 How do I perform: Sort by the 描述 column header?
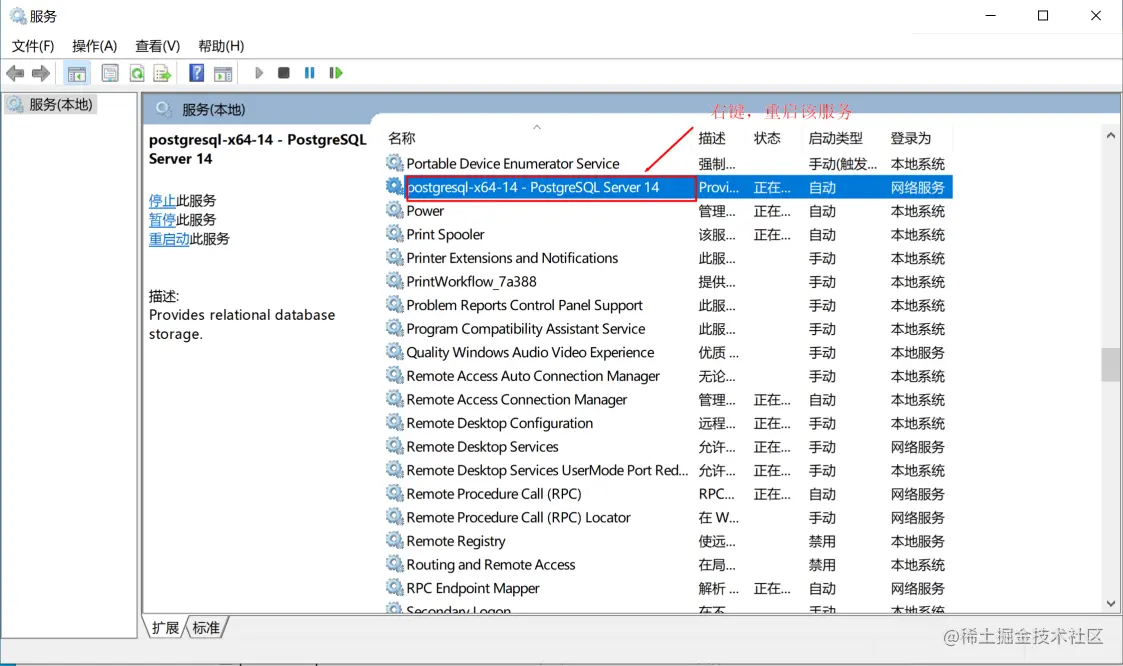pyautogui.click(x=712, y=138)
